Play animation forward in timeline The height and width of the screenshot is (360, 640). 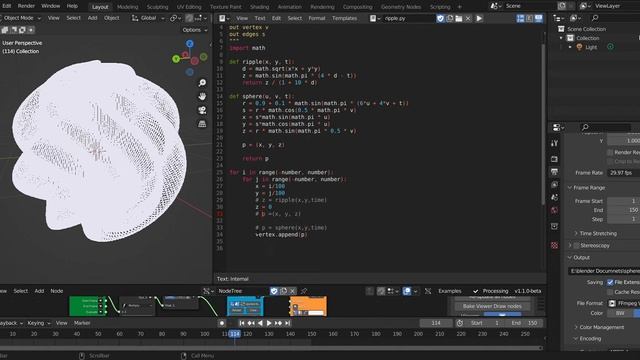(x=269, y=323)
